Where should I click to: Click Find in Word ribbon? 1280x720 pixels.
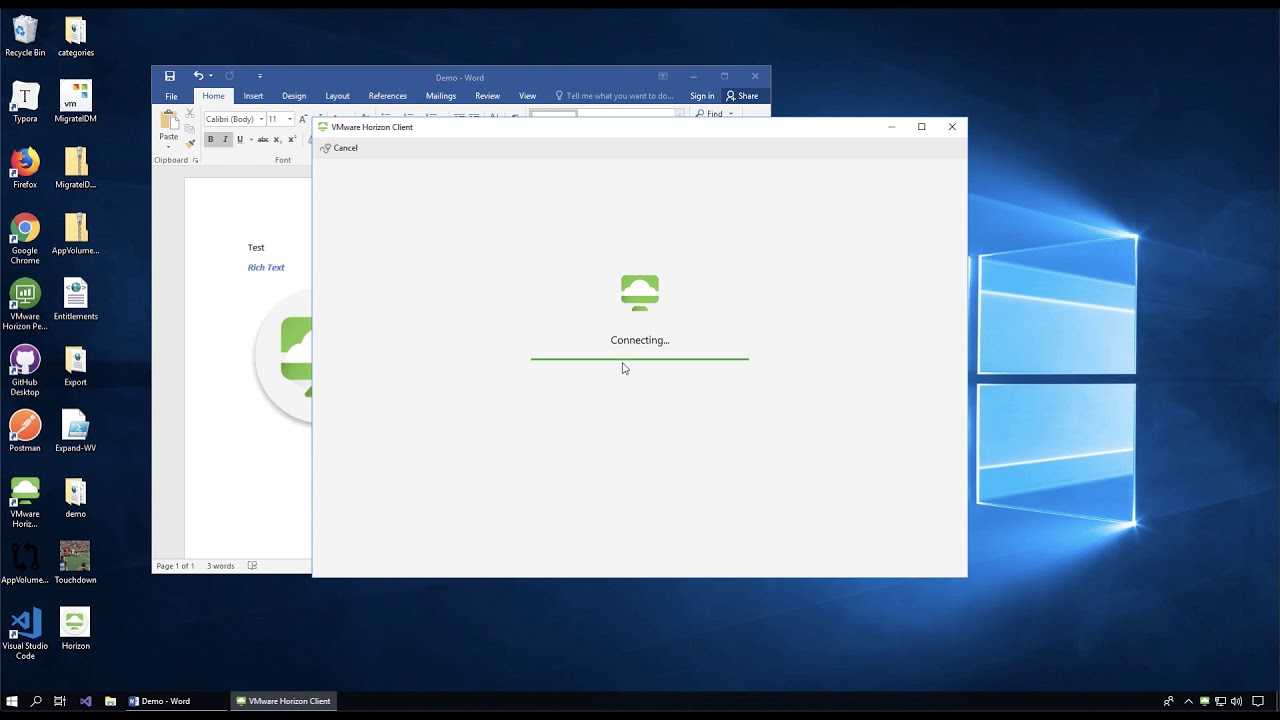coord(709,114)
